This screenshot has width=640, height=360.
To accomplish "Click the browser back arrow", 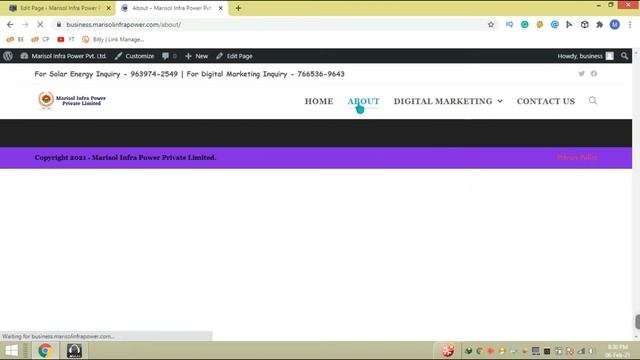I will (x=10, y=24).
